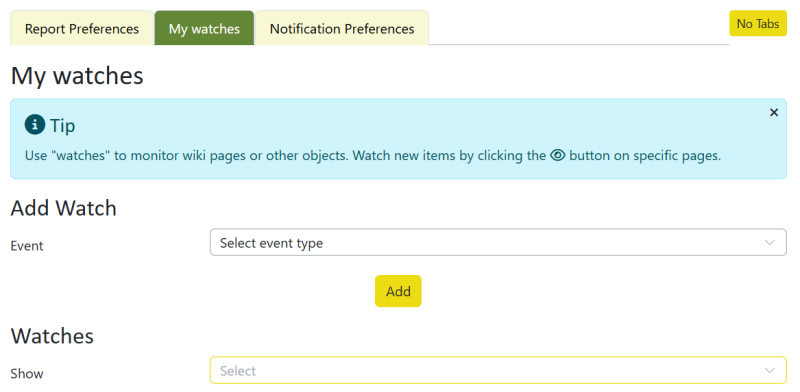The height and width of the screenshot is (392, 800).
Task: Dismiss the Tip box with the X
Action: (x=773, y=113)
